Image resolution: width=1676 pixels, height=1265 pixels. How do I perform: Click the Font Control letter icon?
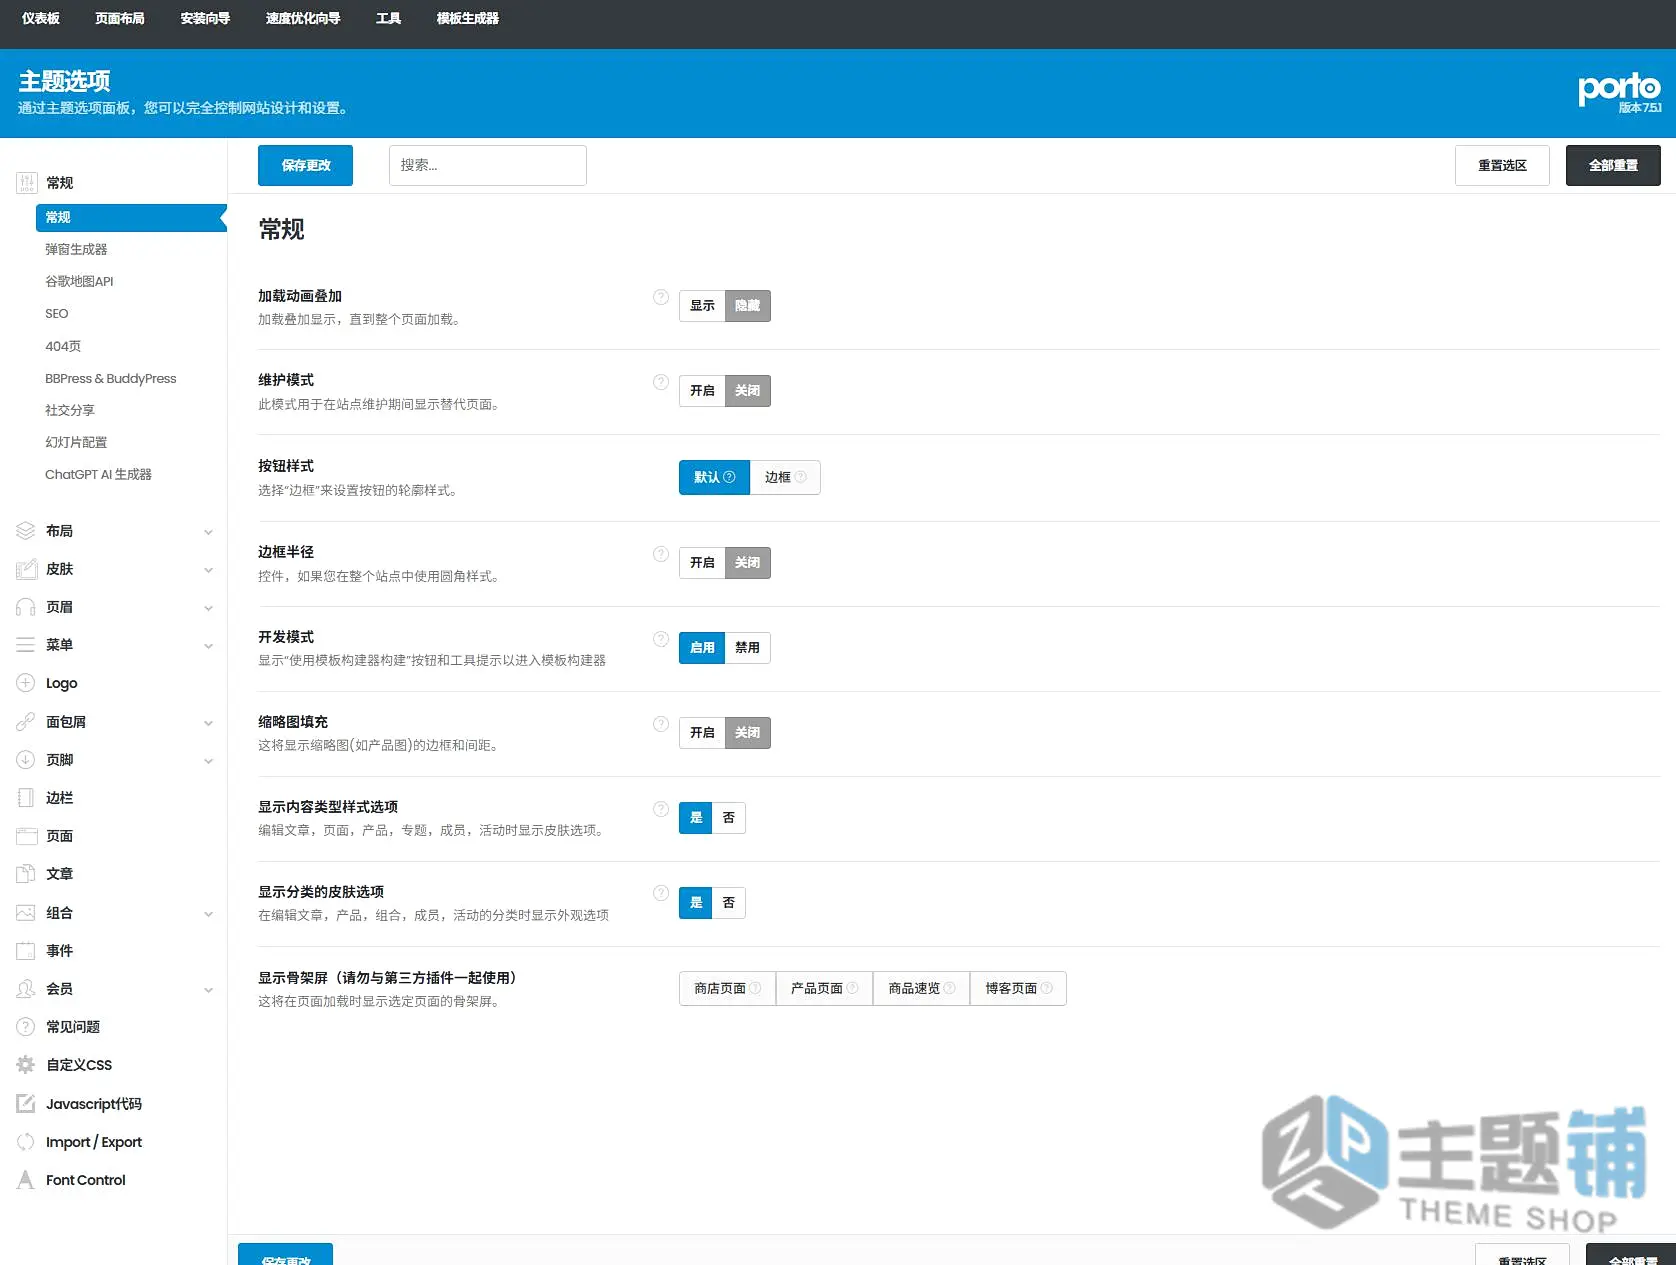click(x=26, y=1180)
